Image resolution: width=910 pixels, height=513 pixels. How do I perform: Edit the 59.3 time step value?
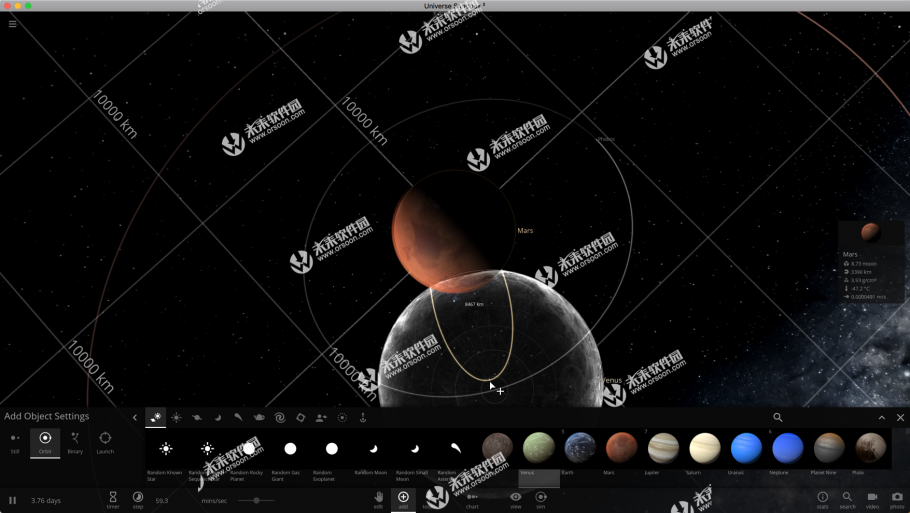pos(162,500)
